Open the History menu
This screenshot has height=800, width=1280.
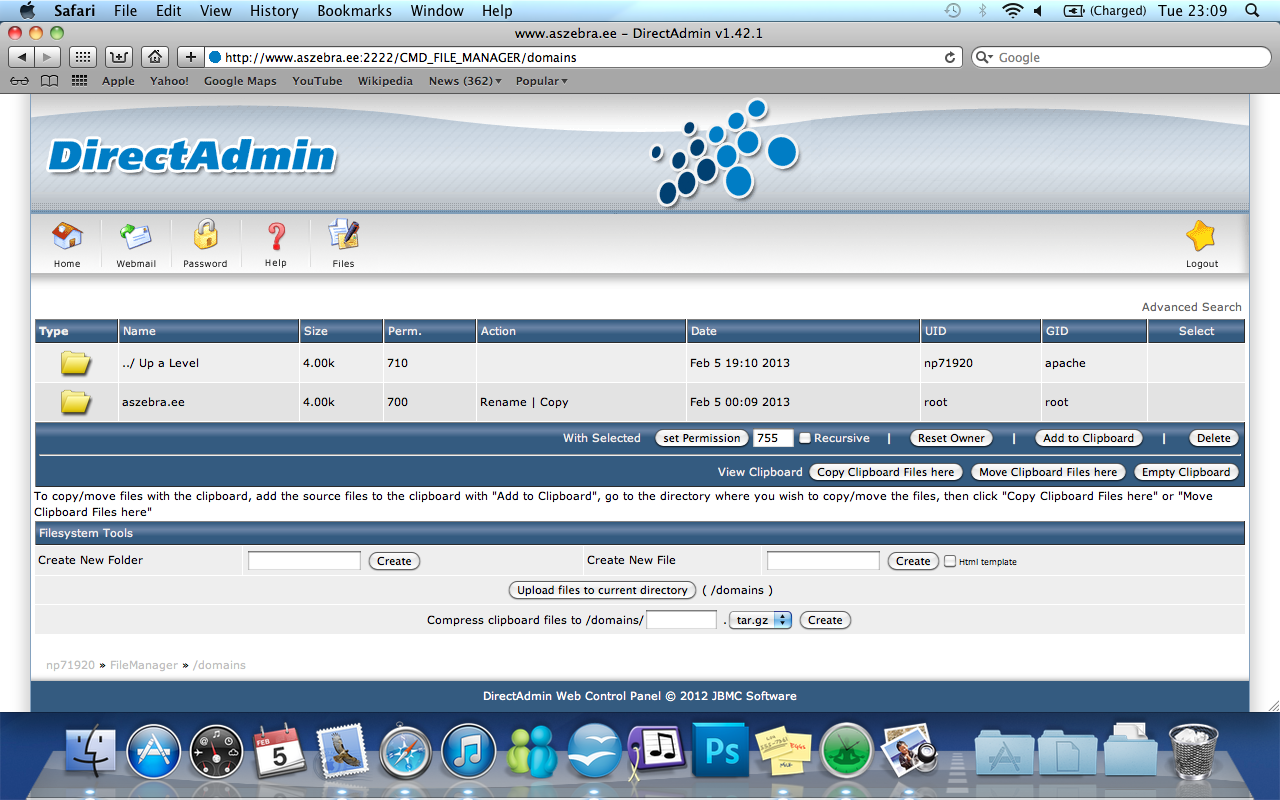(x=274, y=11)
